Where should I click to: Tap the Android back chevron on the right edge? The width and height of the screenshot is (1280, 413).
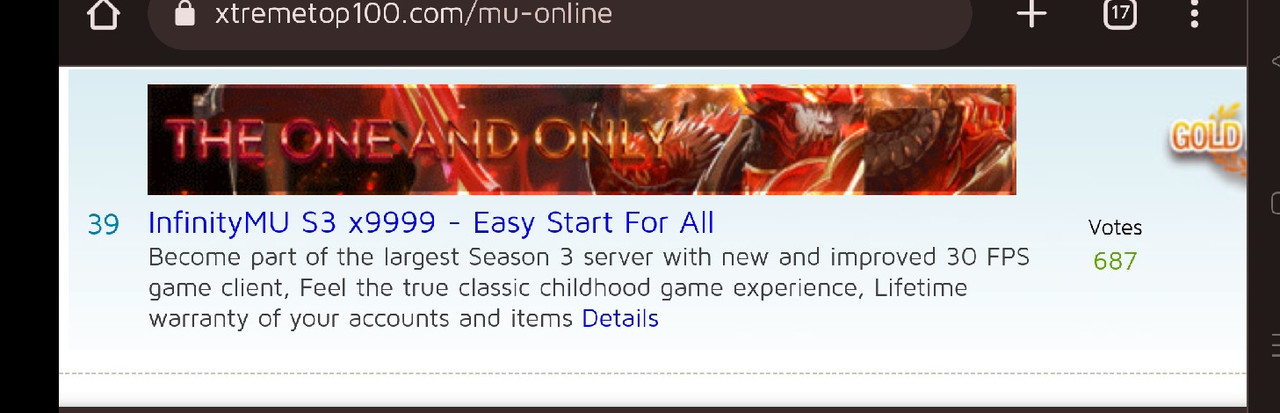click(x=1275, y=62)
